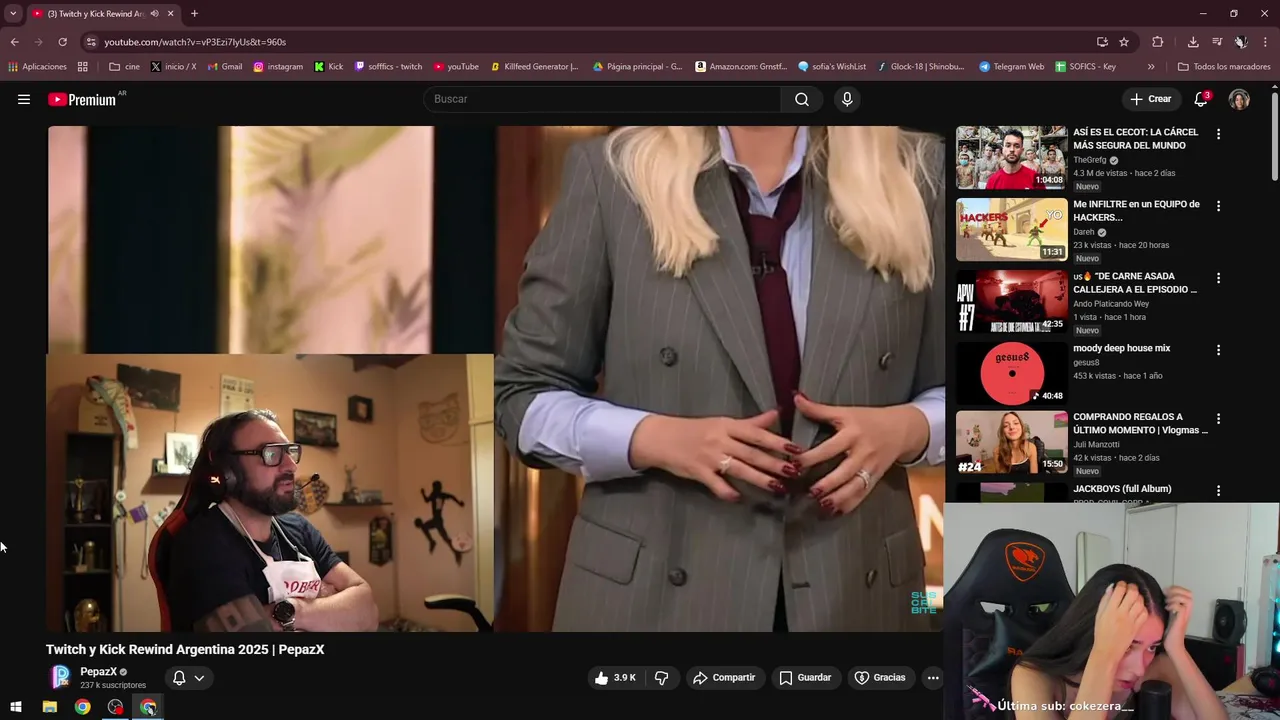The height and width of the screenshot is (720, 1280).
Task: Open Chrome three-dot menu
Action: coord(1265,42)
